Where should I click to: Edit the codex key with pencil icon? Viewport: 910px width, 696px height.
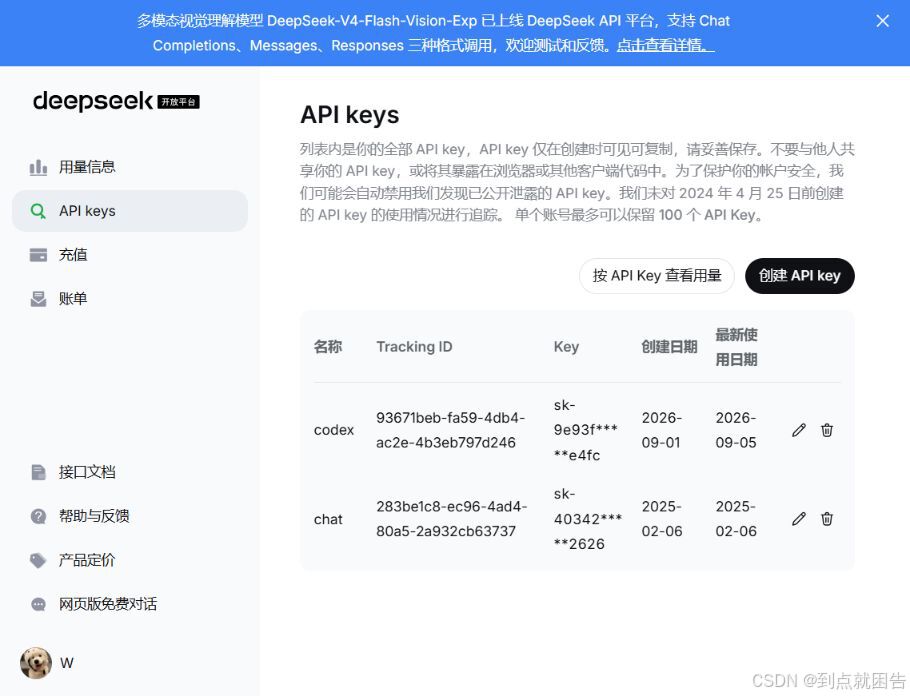pos(799,430)
